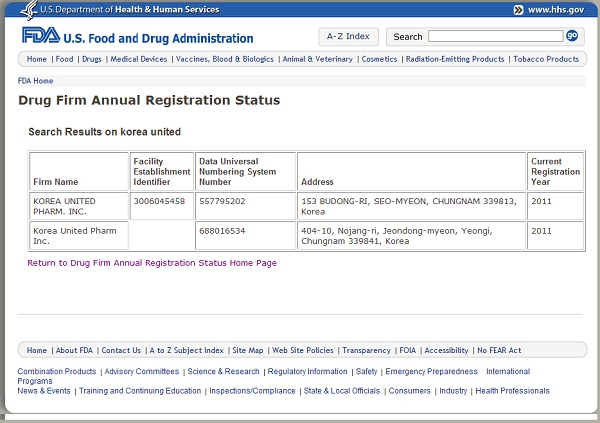This screenshot has width=600, height=423.
Task: Open the Drugs menu item
Action: pyautogui.click(x=91, y=59)
